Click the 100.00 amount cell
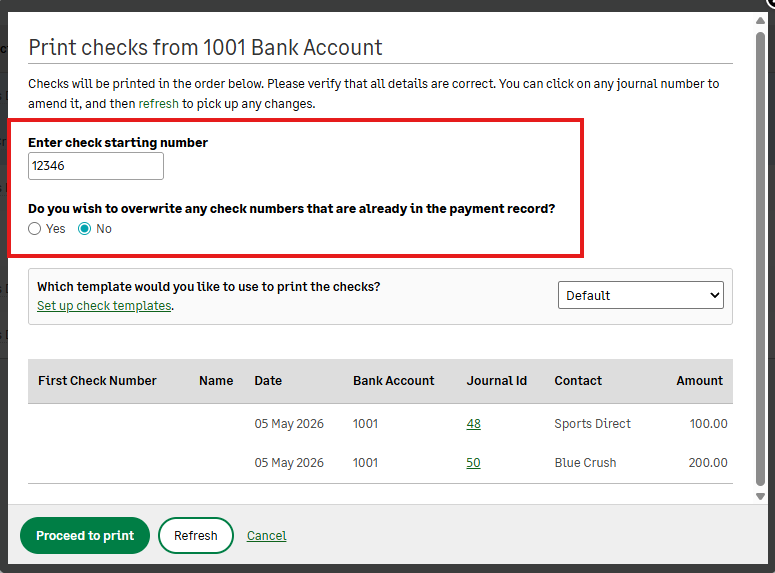The height and width of the screenshot is (573, 775). [x=708, y=424]
